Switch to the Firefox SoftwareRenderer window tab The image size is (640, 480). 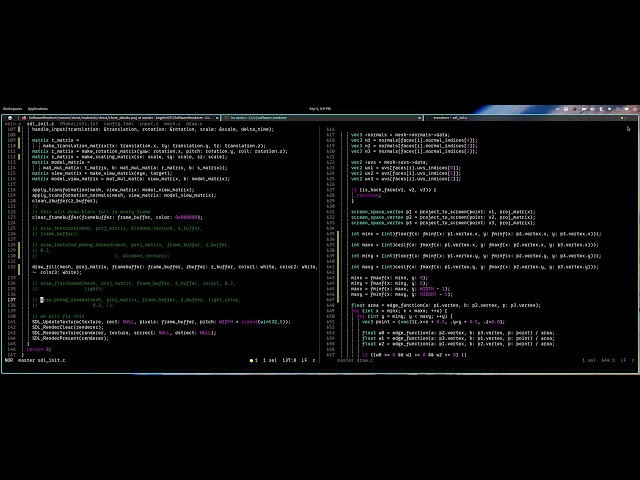[119, 118]
